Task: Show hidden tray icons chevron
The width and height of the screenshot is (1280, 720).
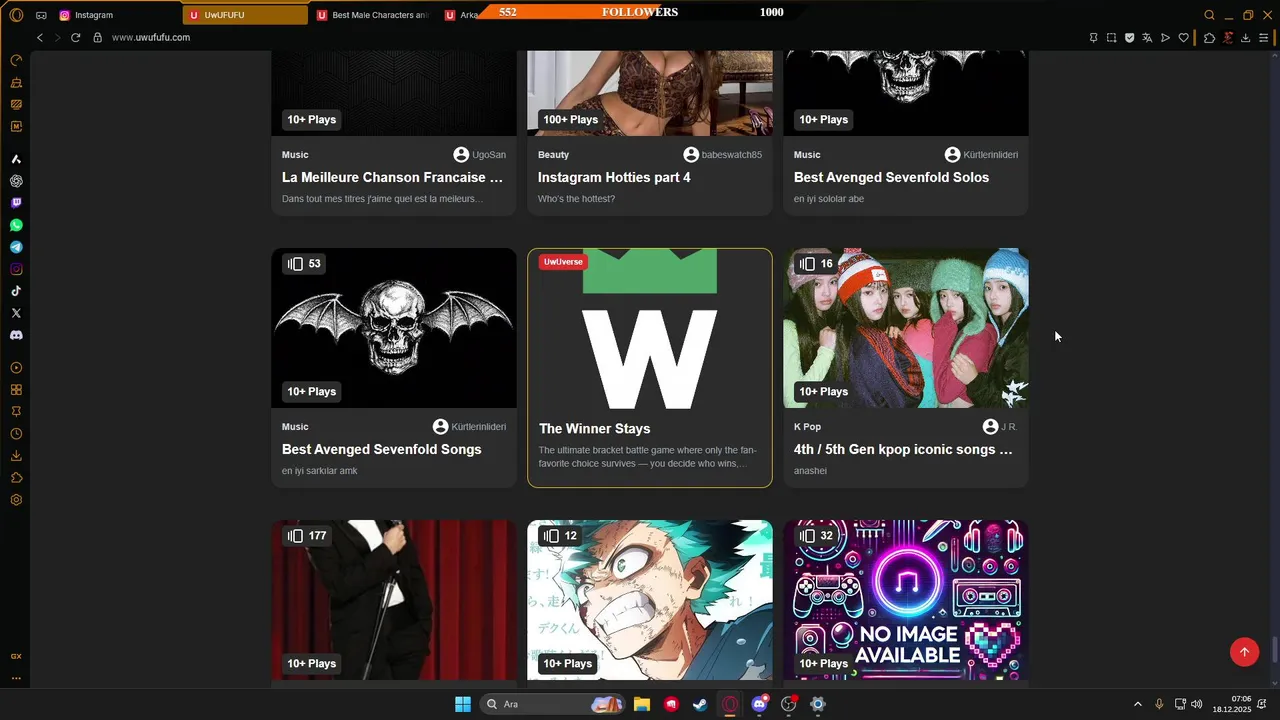Action: (x=1137, y=704)
